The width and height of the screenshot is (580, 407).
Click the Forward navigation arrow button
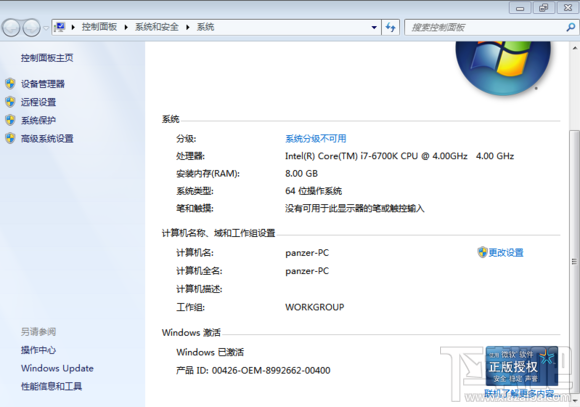tap(31, 28)
